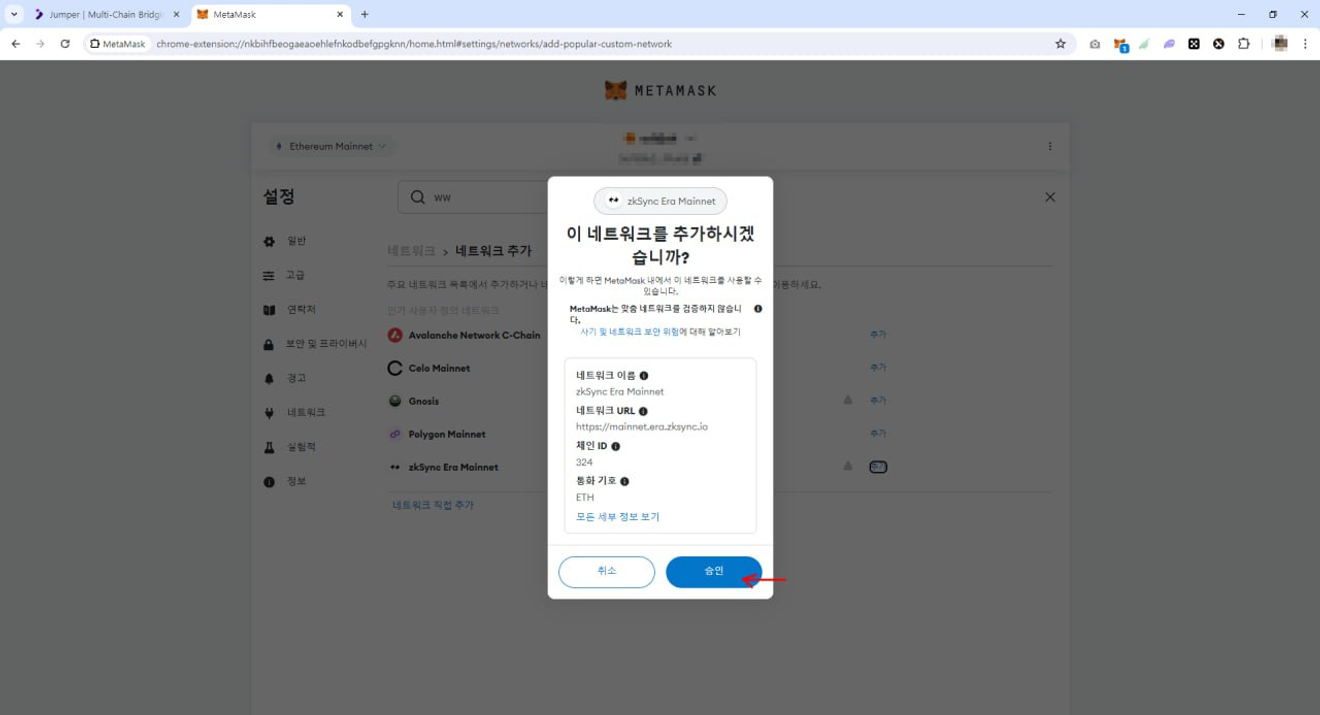Open tab search dropdown arrow
The width and height of the screenshot is (1320, 715).
pyautogui.click(x=14, y=15)
